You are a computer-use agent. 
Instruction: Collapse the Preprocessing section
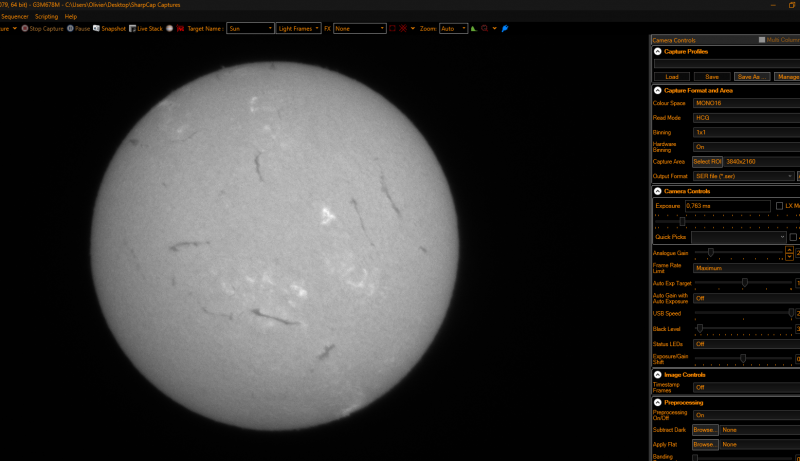658,402
